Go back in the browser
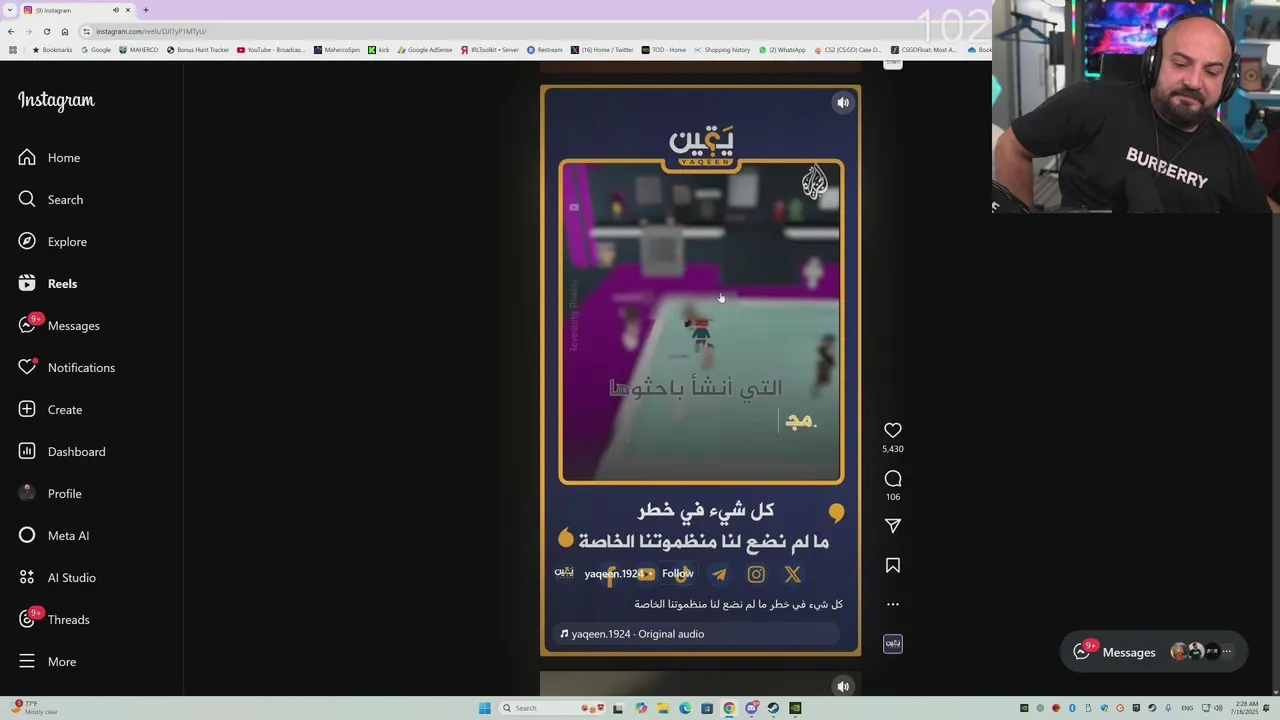 click(x=11, y=31)
